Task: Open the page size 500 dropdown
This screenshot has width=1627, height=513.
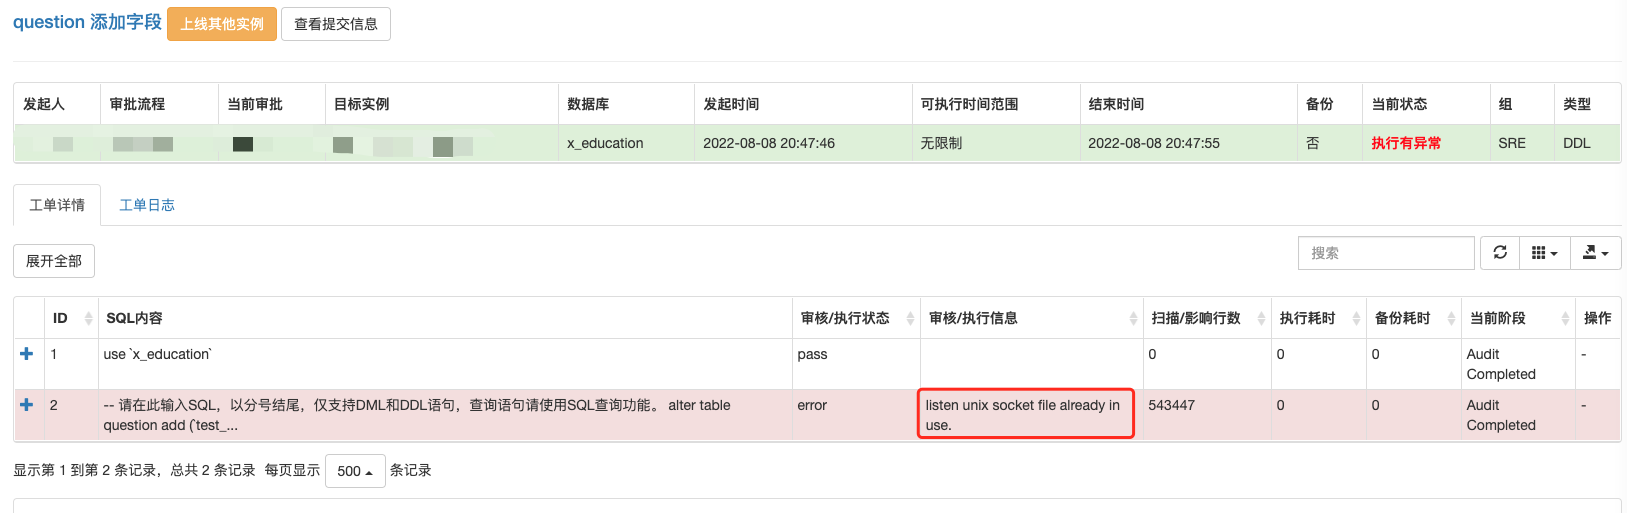Action: [x=355, y=471]
